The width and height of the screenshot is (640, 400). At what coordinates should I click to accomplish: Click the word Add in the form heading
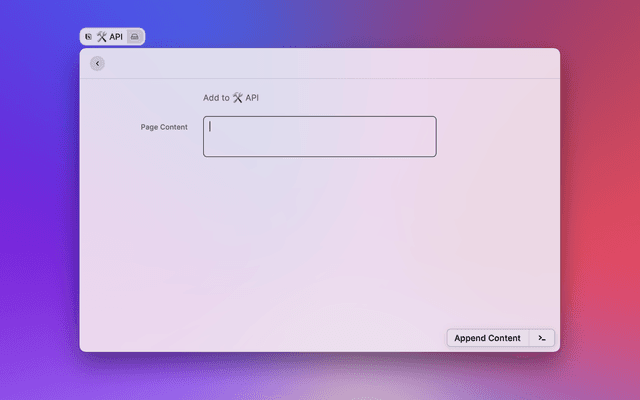click(211, 98)
